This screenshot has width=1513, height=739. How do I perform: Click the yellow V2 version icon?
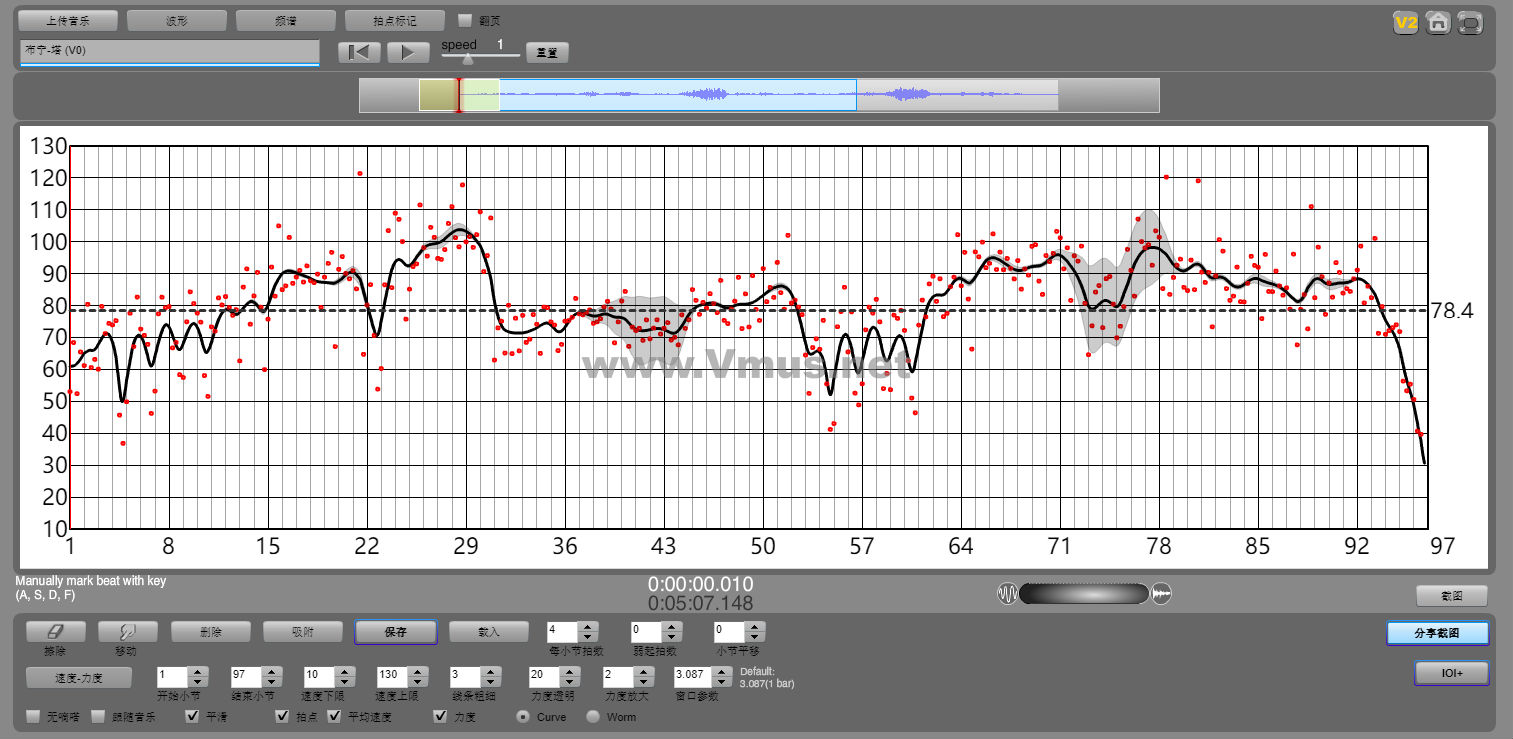[1406, 22]
